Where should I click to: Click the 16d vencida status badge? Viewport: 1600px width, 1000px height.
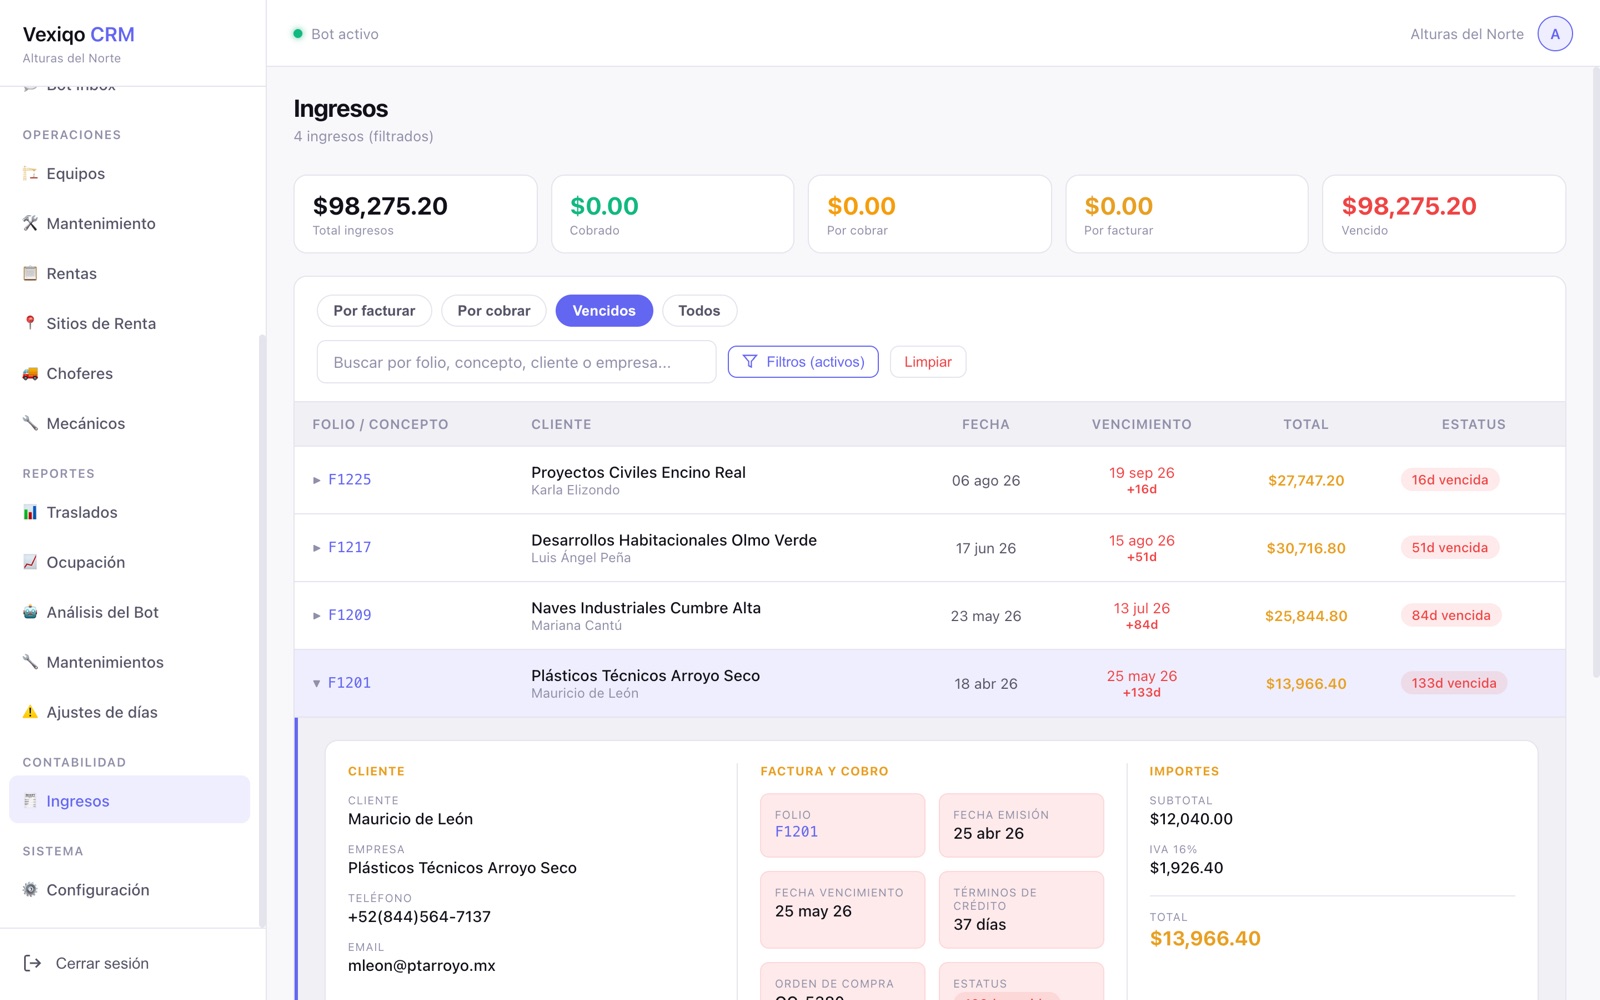[1450, 480]
